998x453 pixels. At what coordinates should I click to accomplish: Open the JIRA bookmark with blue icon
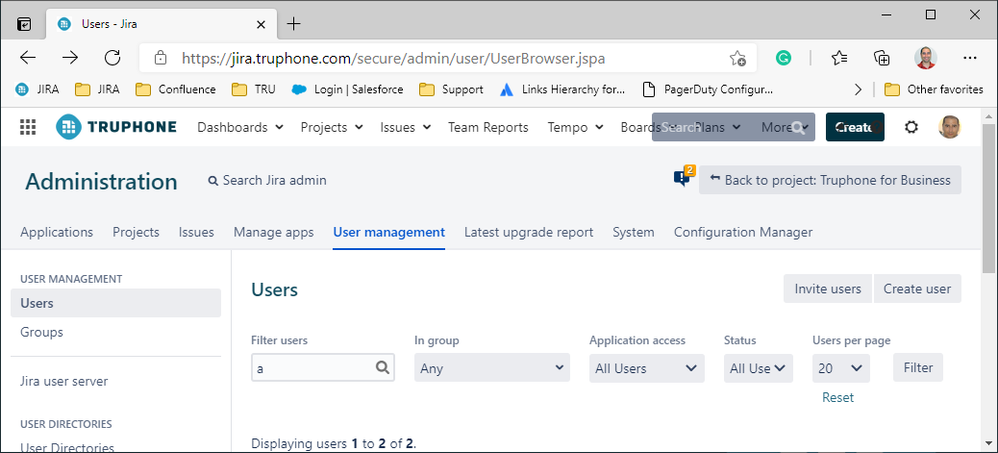(x=38, y=89)
